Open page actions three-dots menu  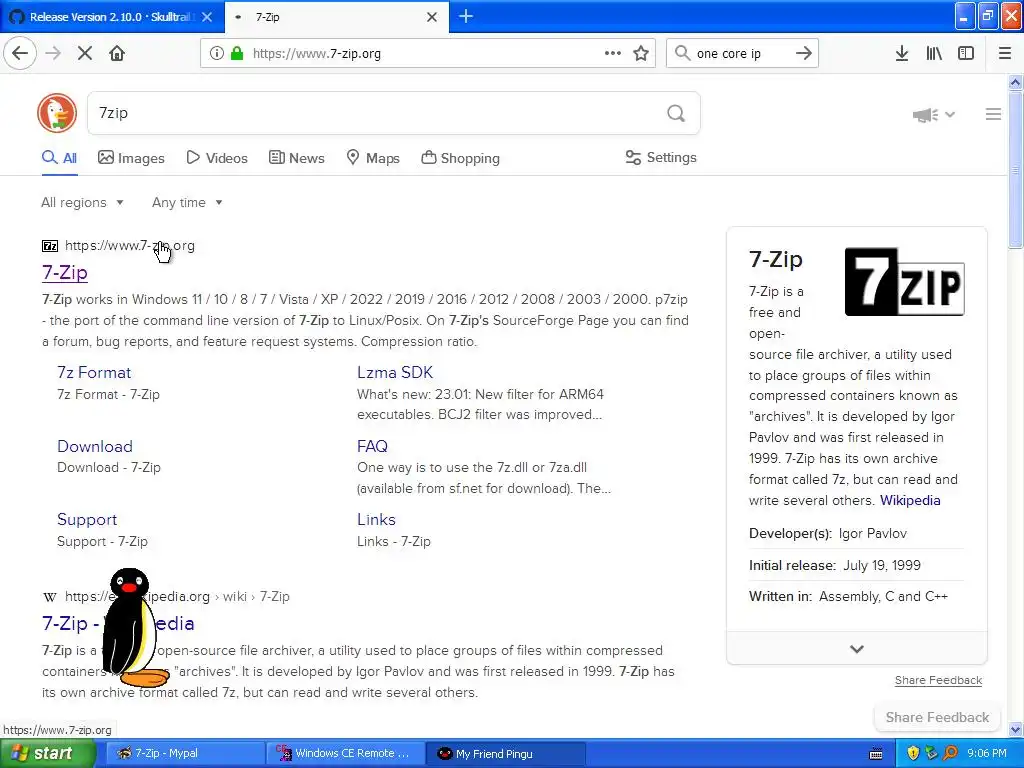pyautogui.click(x=613, y=53)
